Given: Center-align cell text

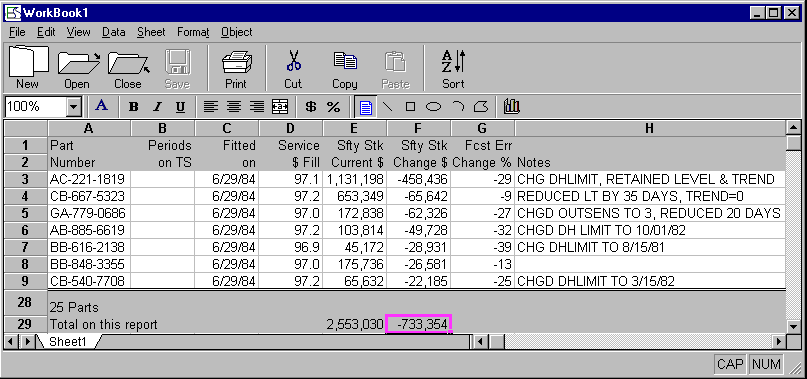Looking at the screenshot, I should click(234, 107).
